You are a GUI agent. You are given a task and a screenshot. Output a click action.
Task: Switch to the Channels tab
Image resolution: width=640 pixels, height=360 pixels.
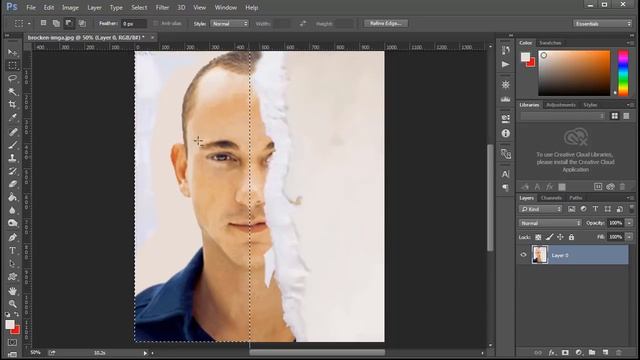coord(551,198)
